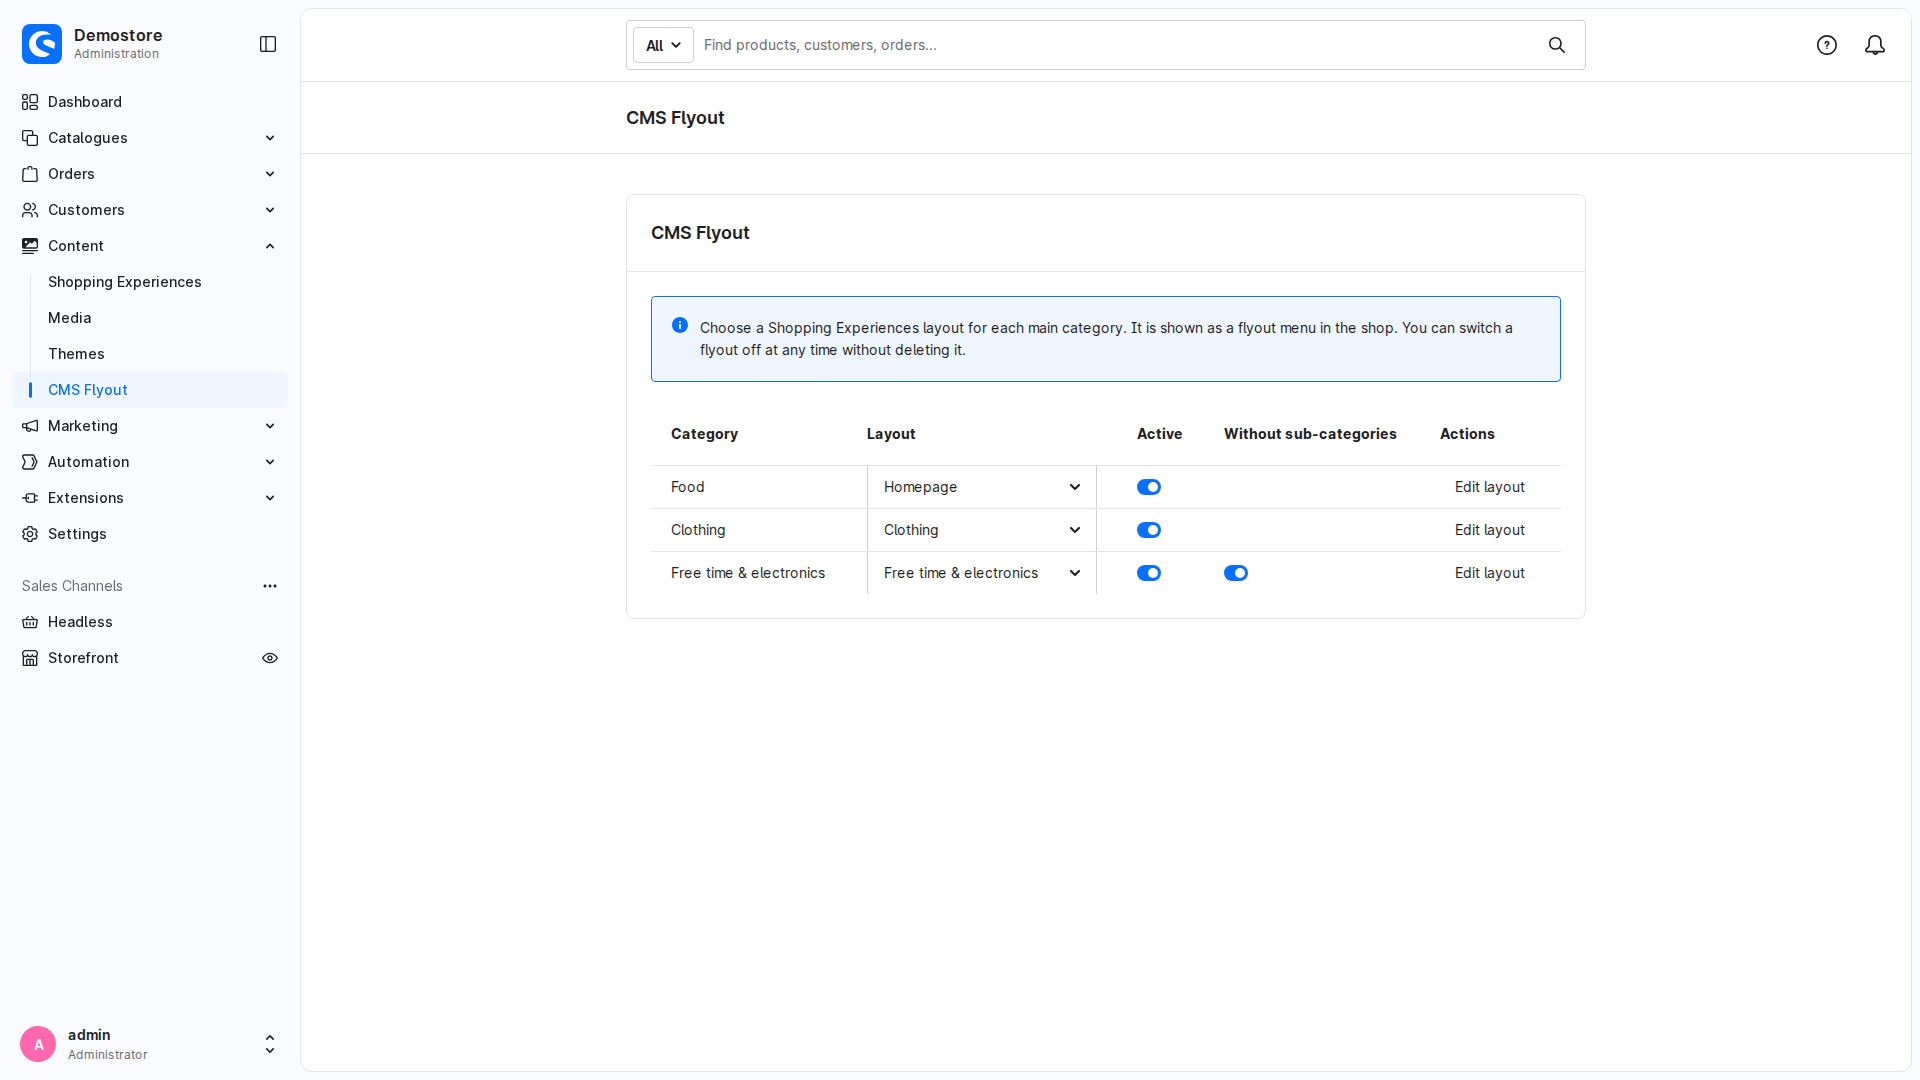Click the Marketing megaphone icon
1920x1080 pixels.
(30, 426)
